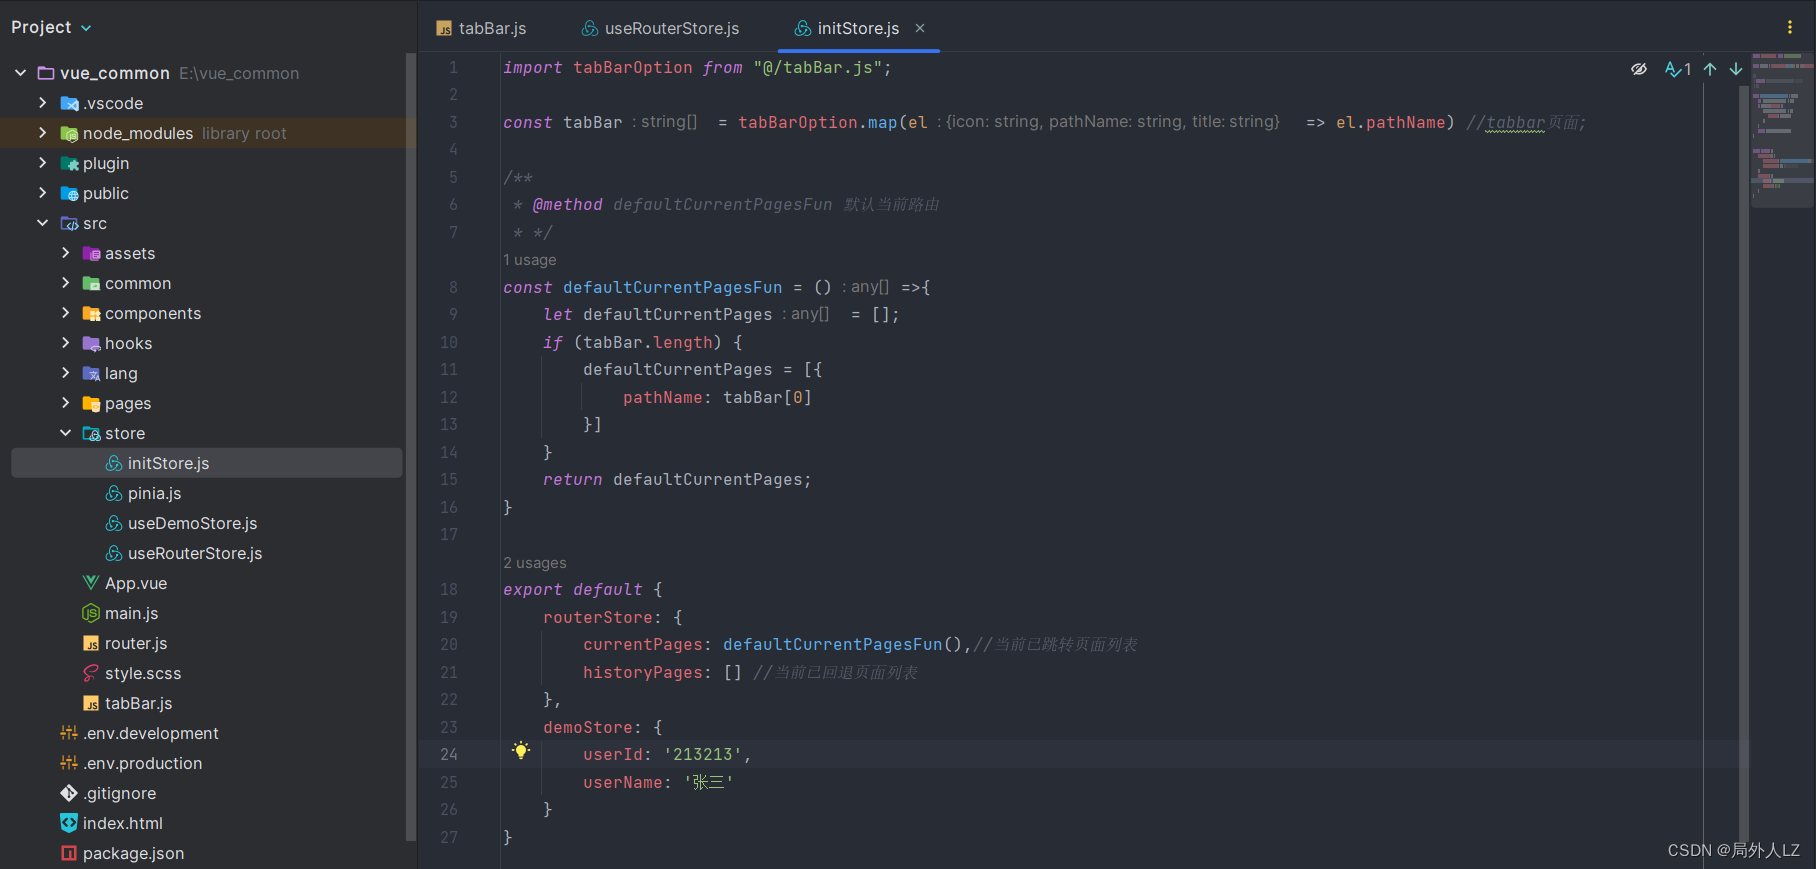This screenshot has height=869, width=1816.
Task: Click the userName value '张三'
Action: pyautogui.click(x=708, y=782)
